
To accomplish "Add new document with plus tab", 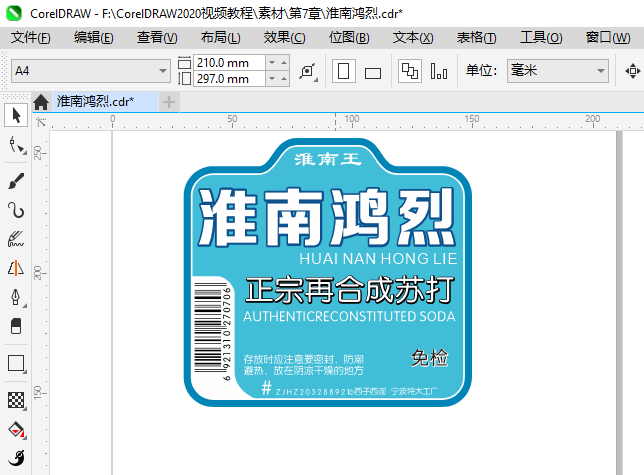I will (x=169, y=102).
